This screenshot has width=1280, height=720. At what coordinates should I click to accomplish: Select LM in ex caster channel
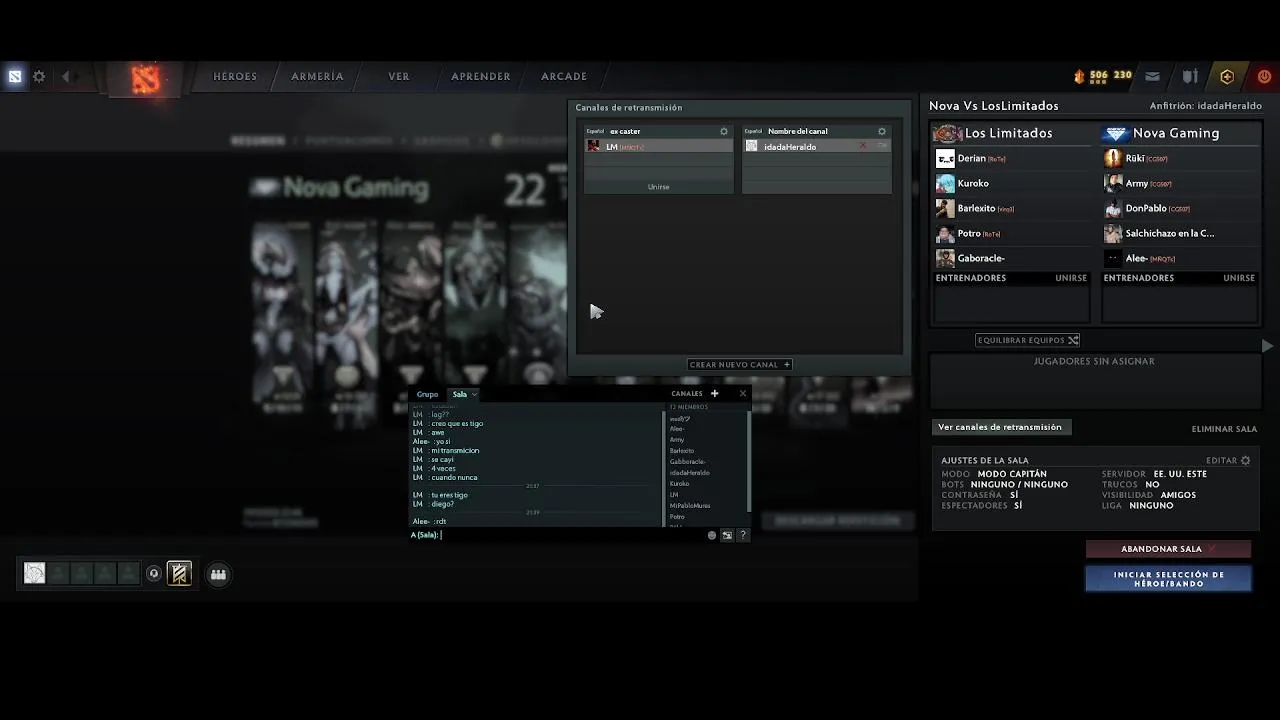(x=658, y=146)
